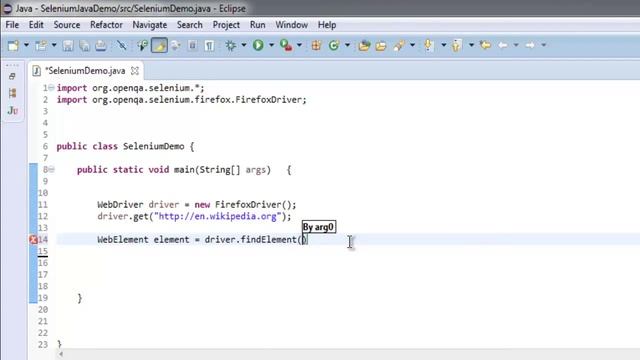This screenshot has height=360, width=640.
Task: Open the Refactor menu
Action: 106,25
